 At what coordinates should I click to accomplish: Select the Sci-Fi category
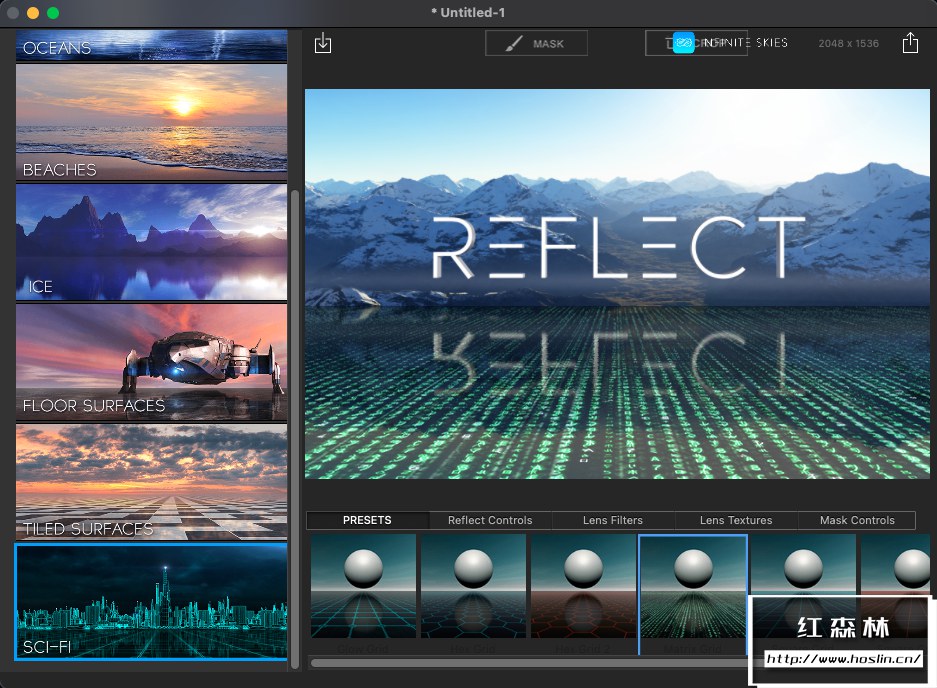point(151,601)
